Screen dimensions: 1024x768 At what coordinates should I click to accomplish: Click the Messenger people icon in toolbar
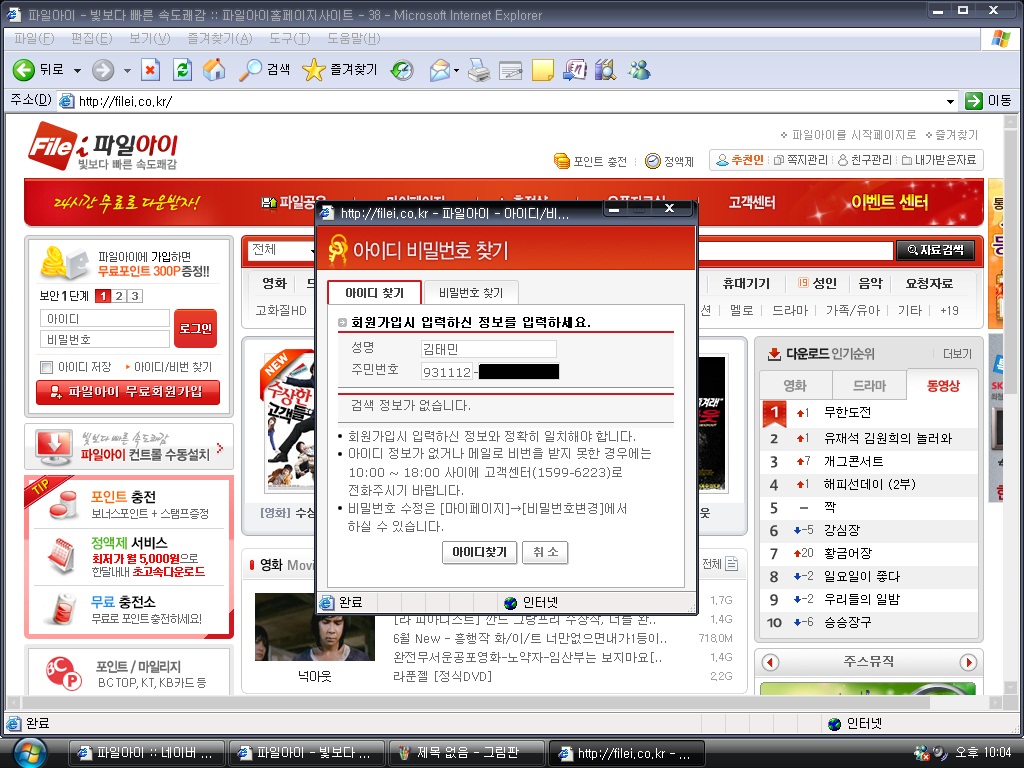pos(639,69)
